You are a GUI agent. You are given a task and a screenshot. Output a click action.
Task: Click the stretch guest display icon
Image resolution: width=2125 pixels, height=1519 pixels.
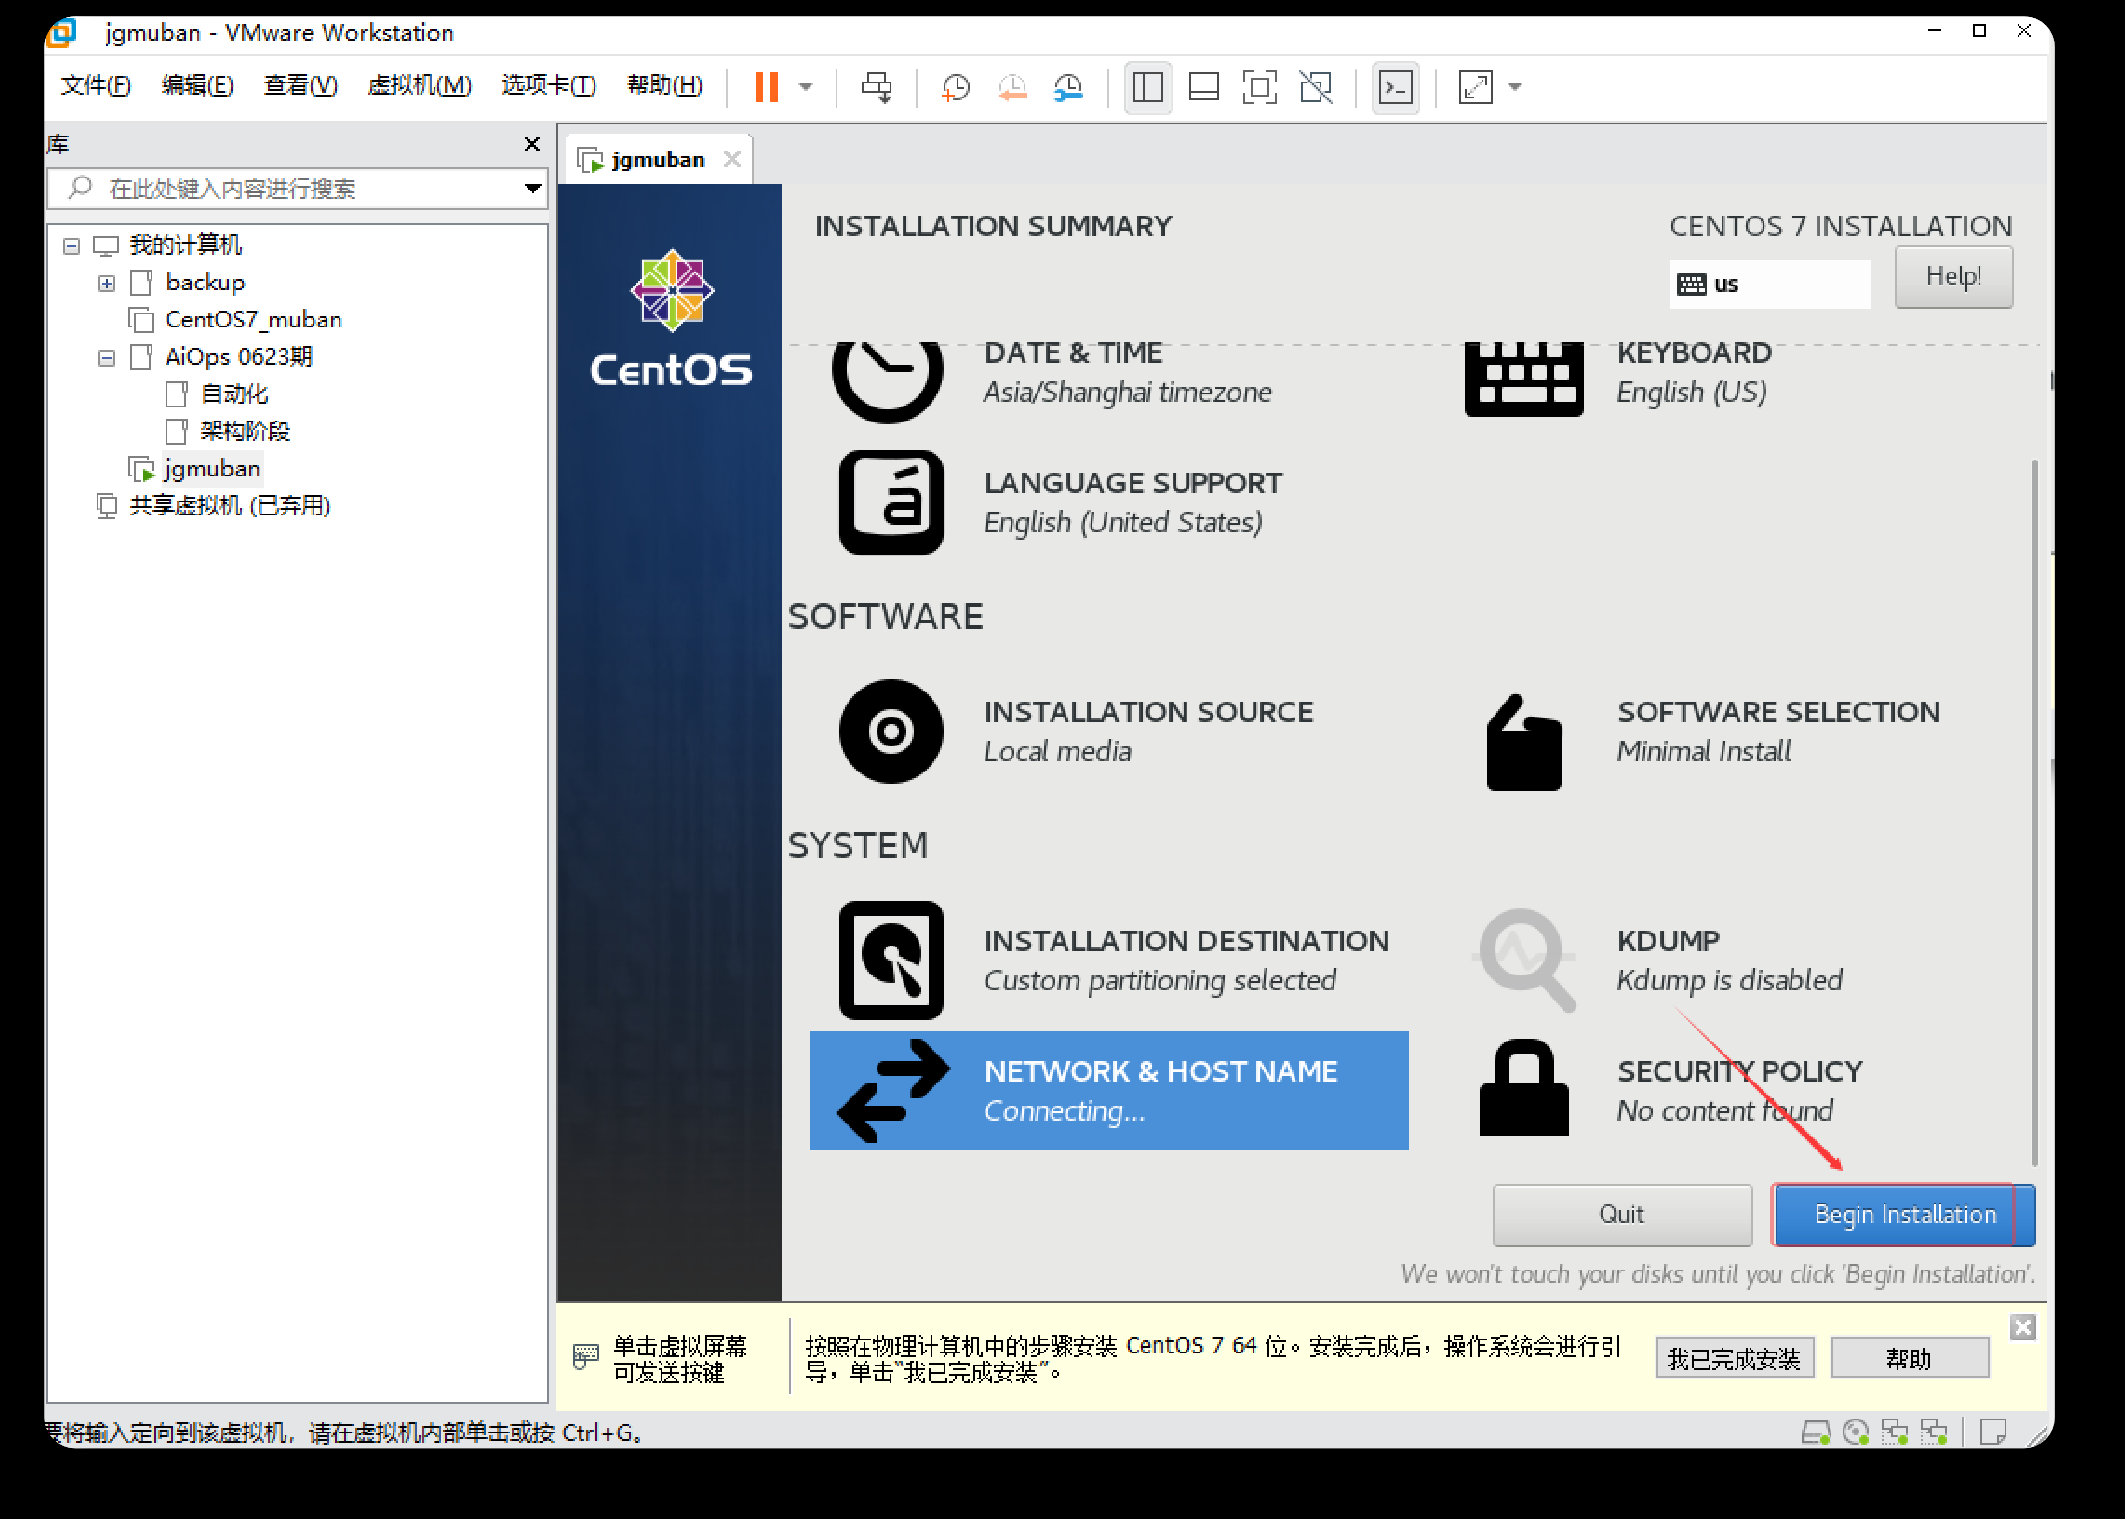tap(1476, 87)
